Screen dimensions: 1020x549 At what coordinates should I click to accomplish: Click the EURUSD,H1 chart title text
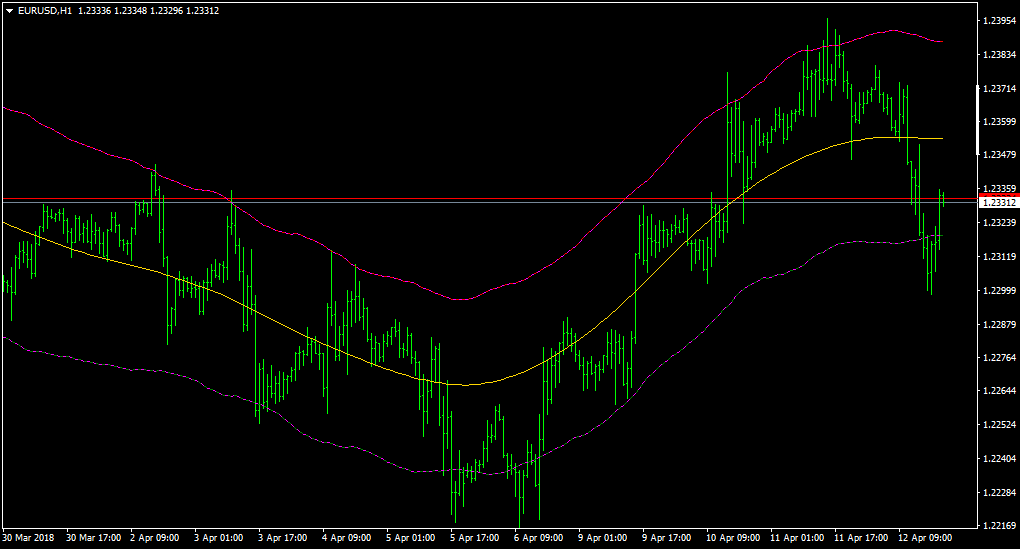tap(45, 11)
